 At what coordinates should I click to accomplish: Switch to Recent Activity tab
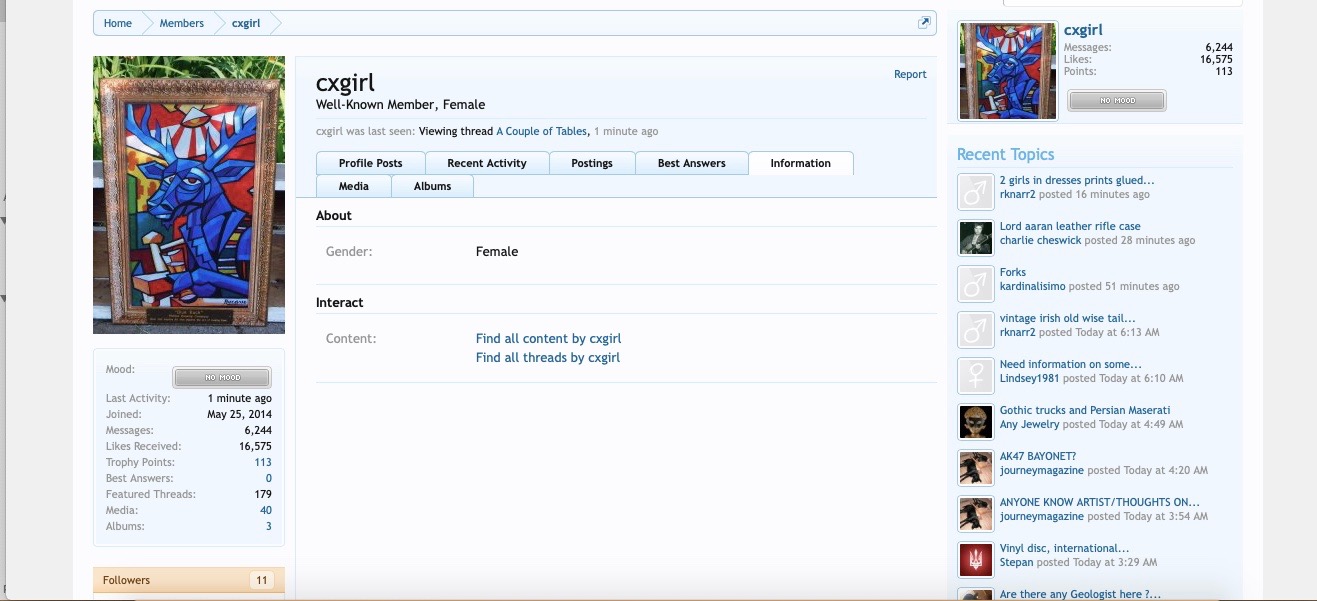point(487,163)
